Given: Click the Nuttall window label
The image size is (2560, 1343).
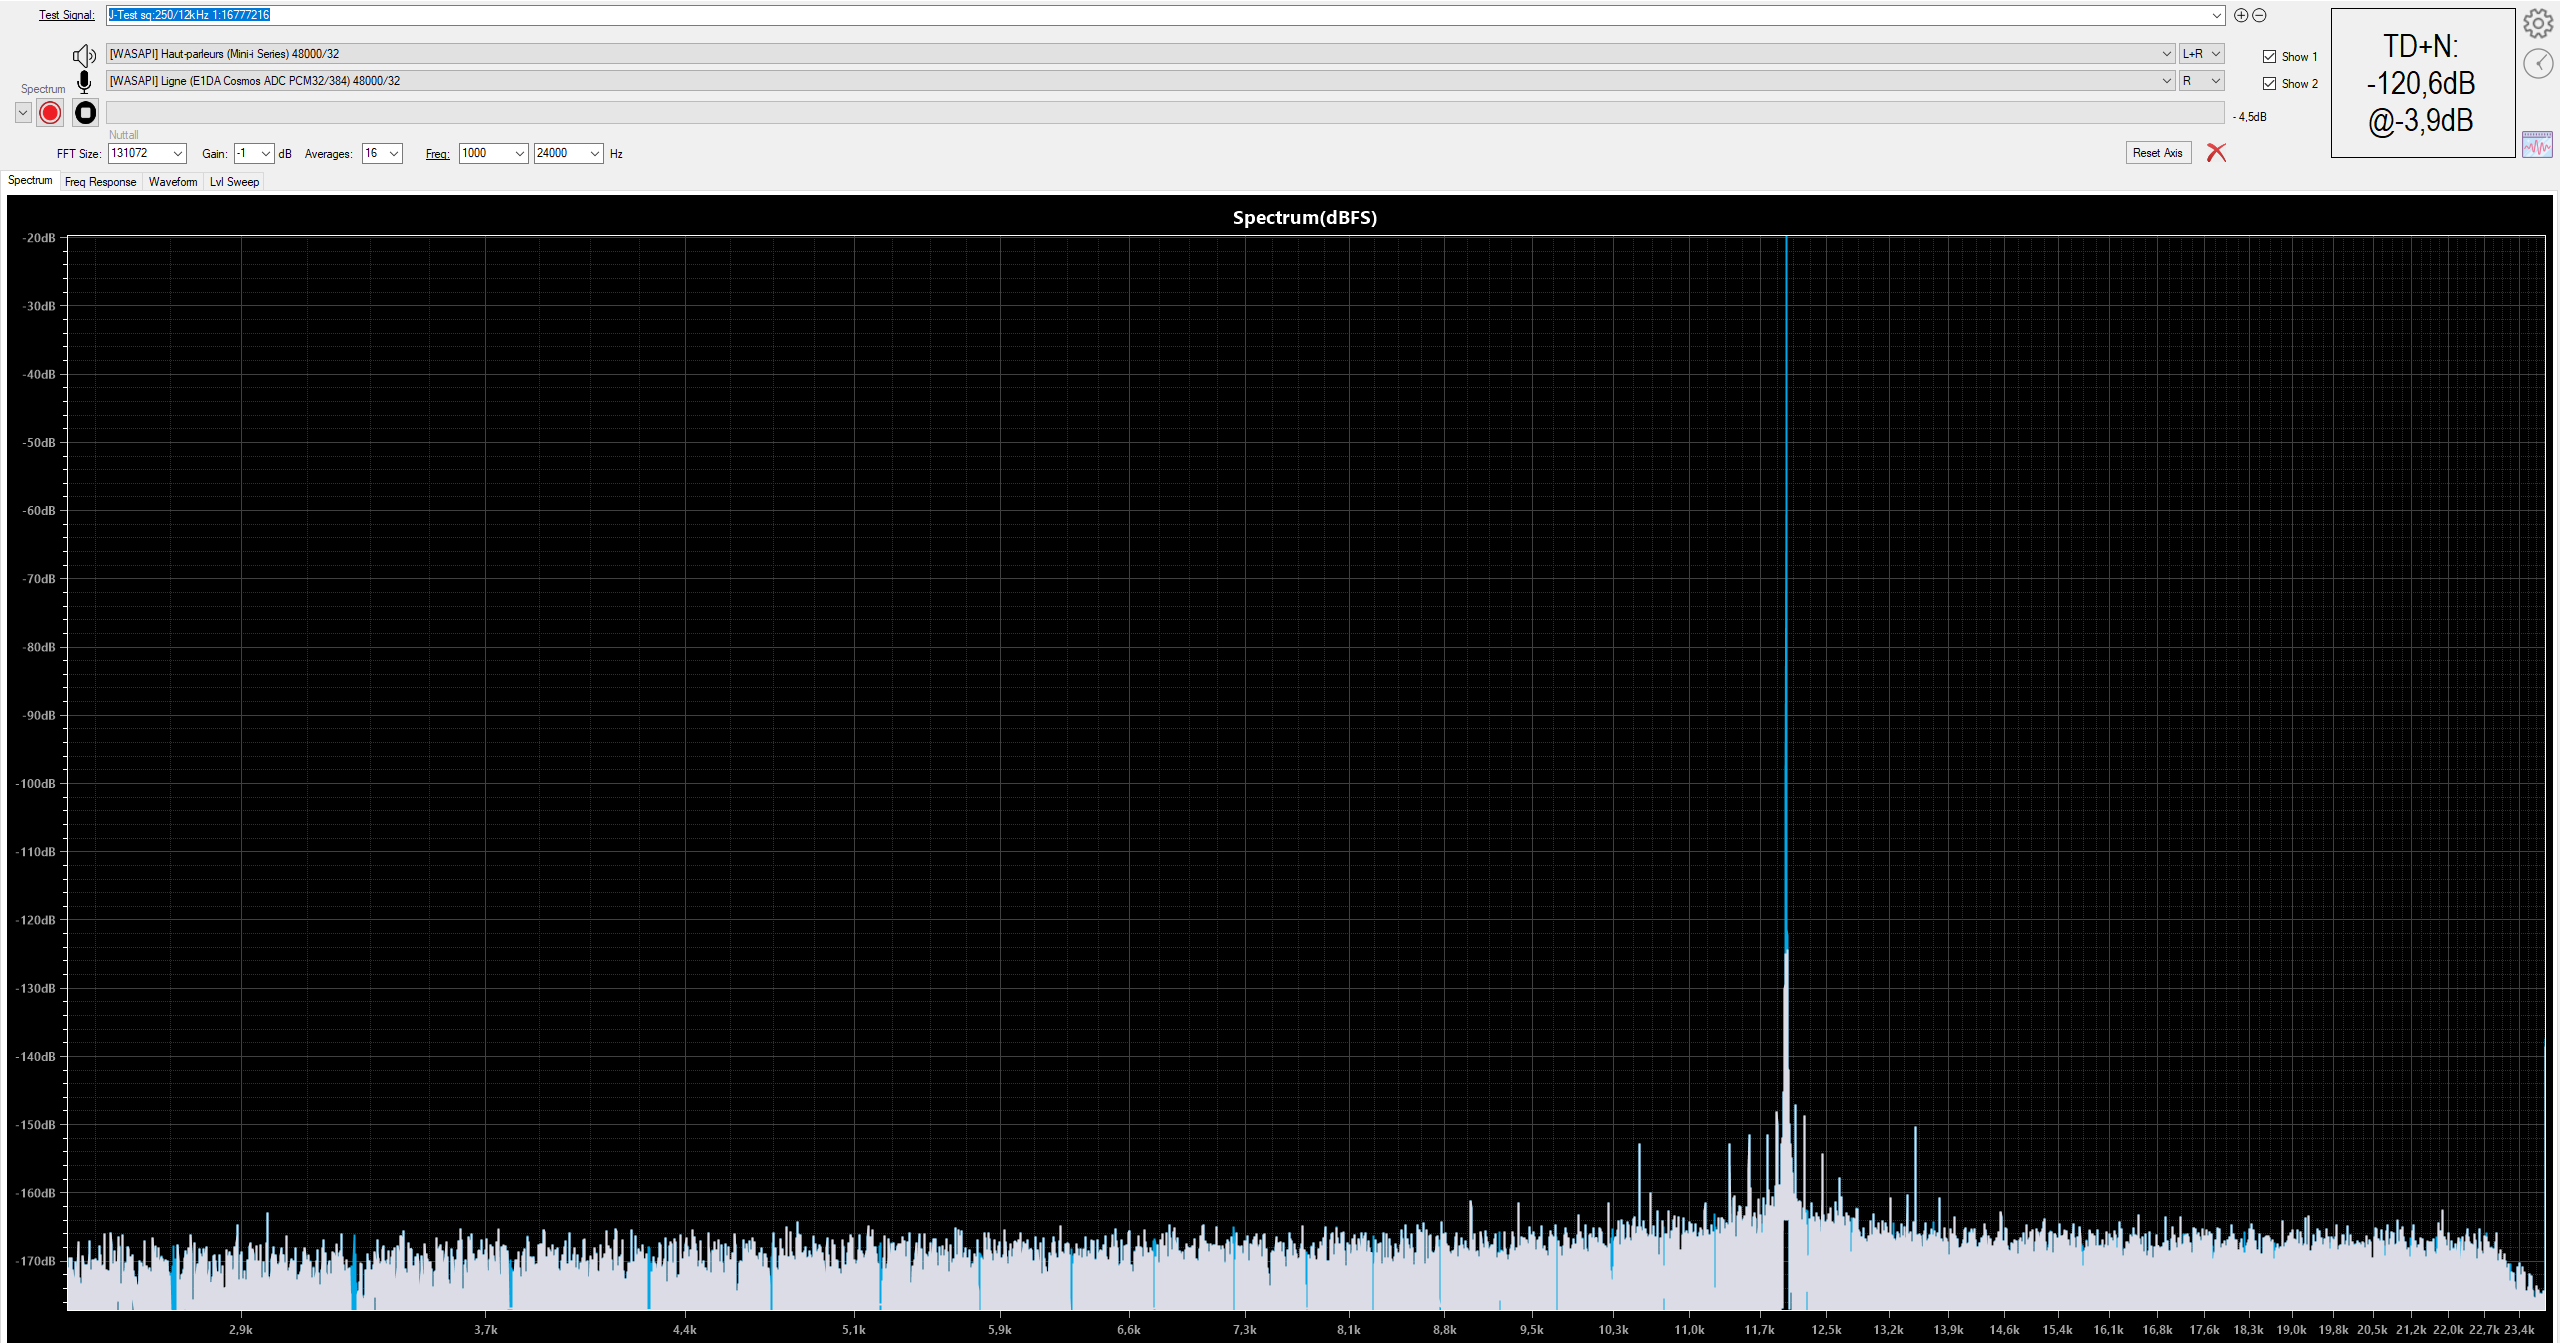Looking at the screenshot, I should [x=124, y=135].
